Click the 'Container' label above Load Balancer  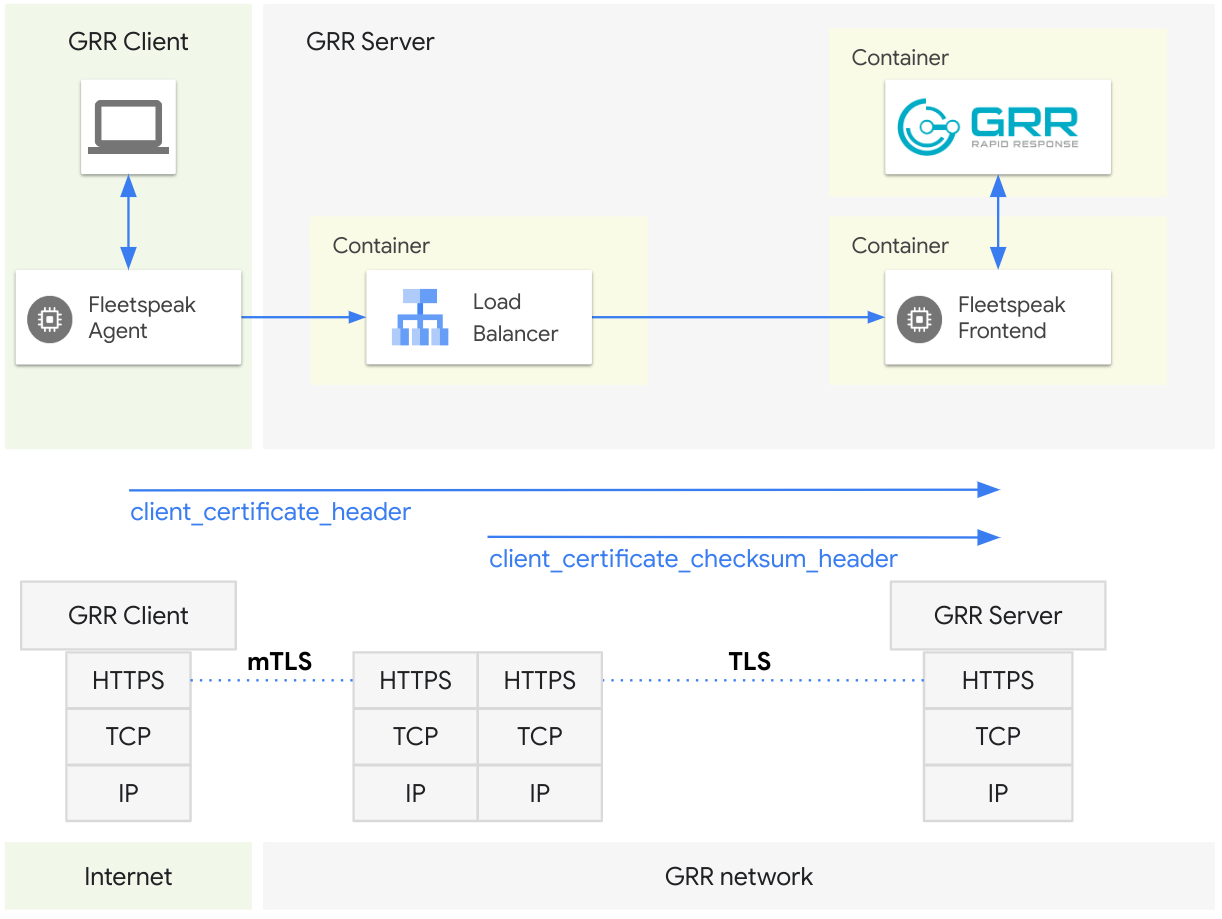[381, 246]
